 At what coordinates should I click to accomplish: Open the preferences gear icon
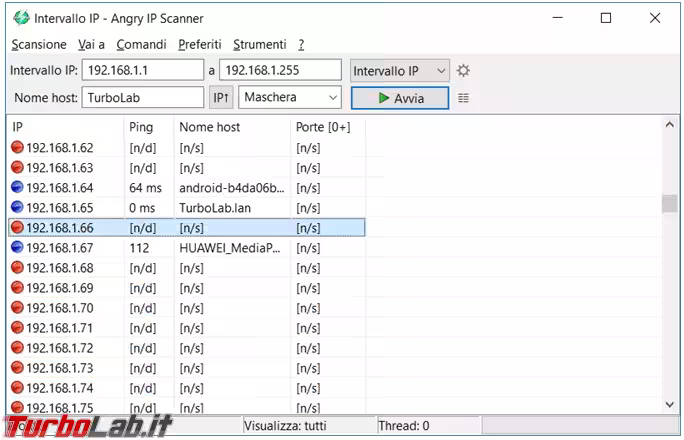pos(463,71)
